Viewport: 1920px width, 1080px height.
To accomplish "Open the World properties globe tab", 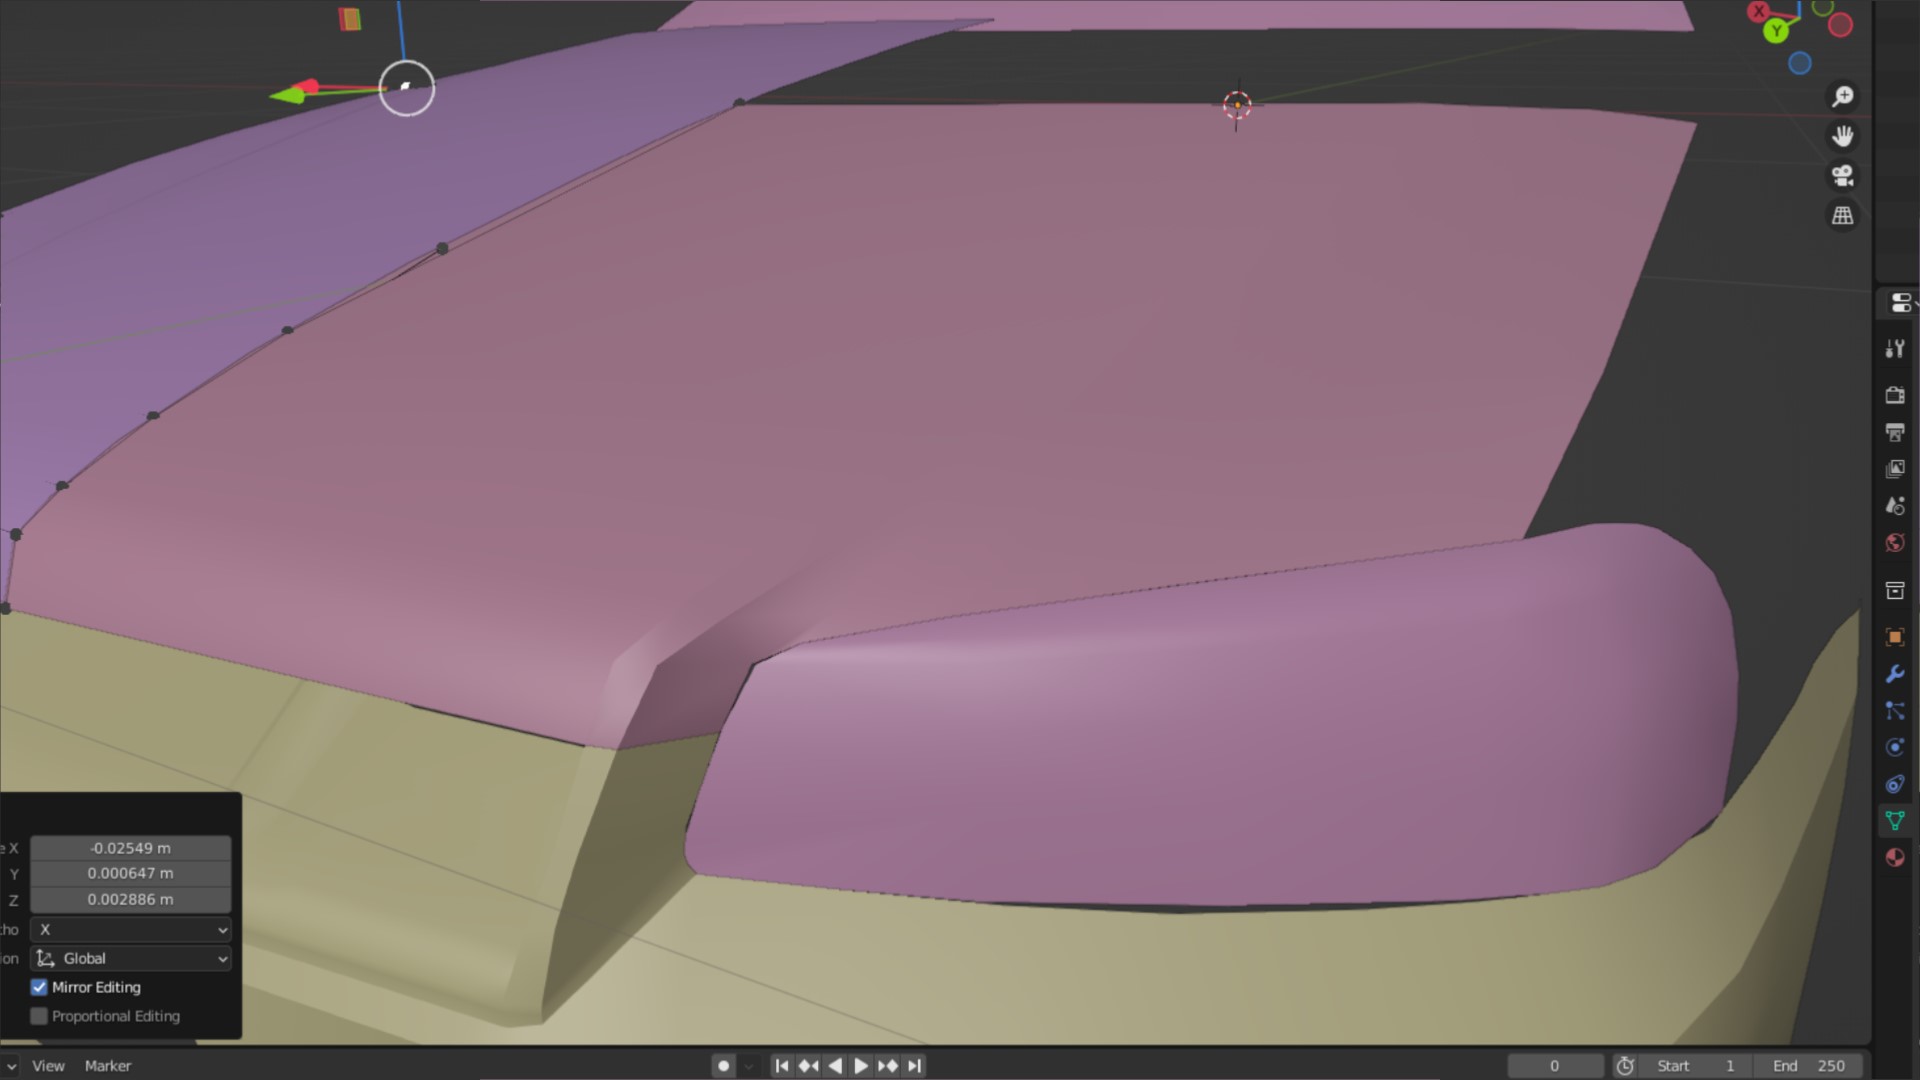I will point(1894,543).
